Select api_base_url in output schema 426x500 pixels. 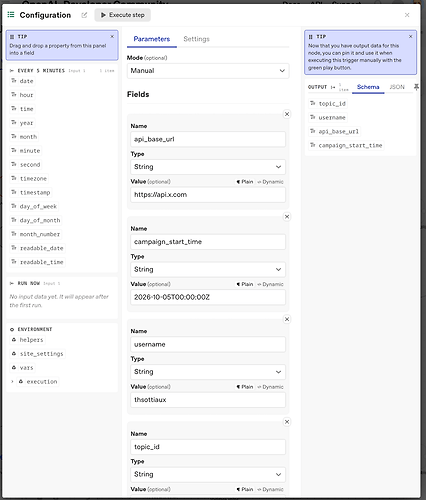(335, 132)
